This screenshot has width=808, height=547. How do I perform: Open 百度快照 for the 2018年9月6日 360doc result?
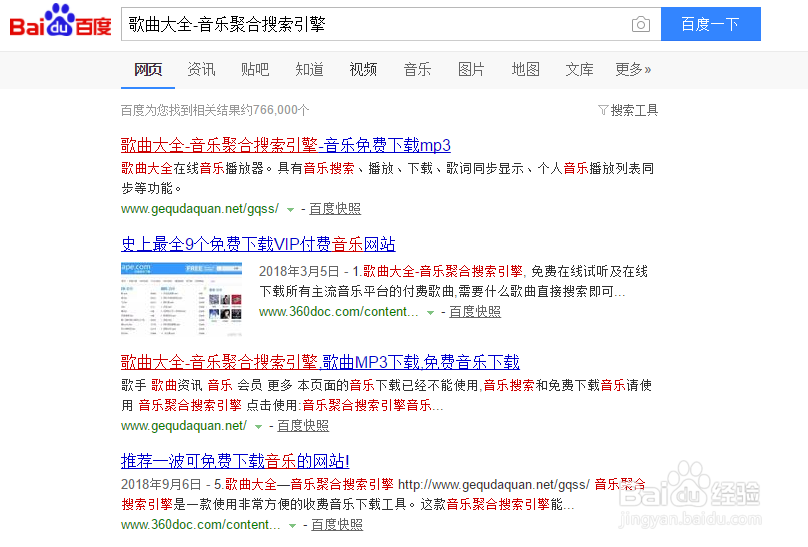(x=337, y=525)
